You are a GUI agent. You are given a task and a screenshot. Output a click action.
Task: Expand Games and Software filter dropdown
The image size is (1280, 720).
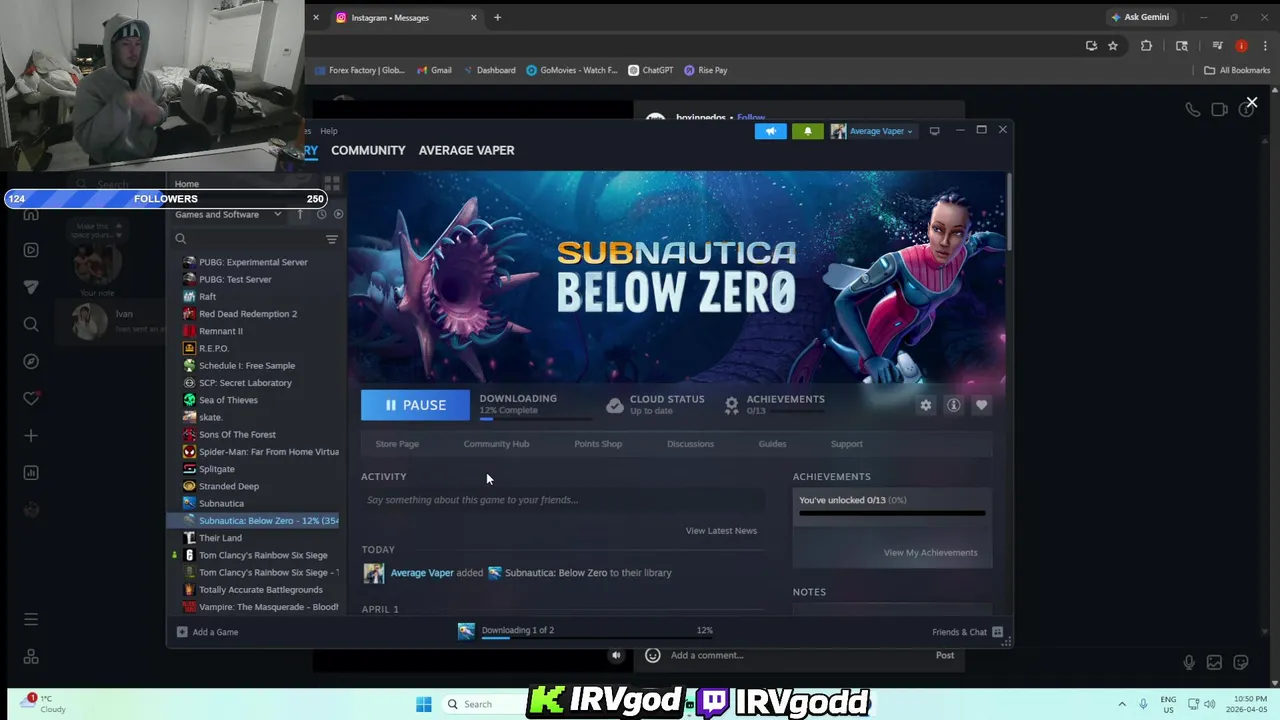228,214
